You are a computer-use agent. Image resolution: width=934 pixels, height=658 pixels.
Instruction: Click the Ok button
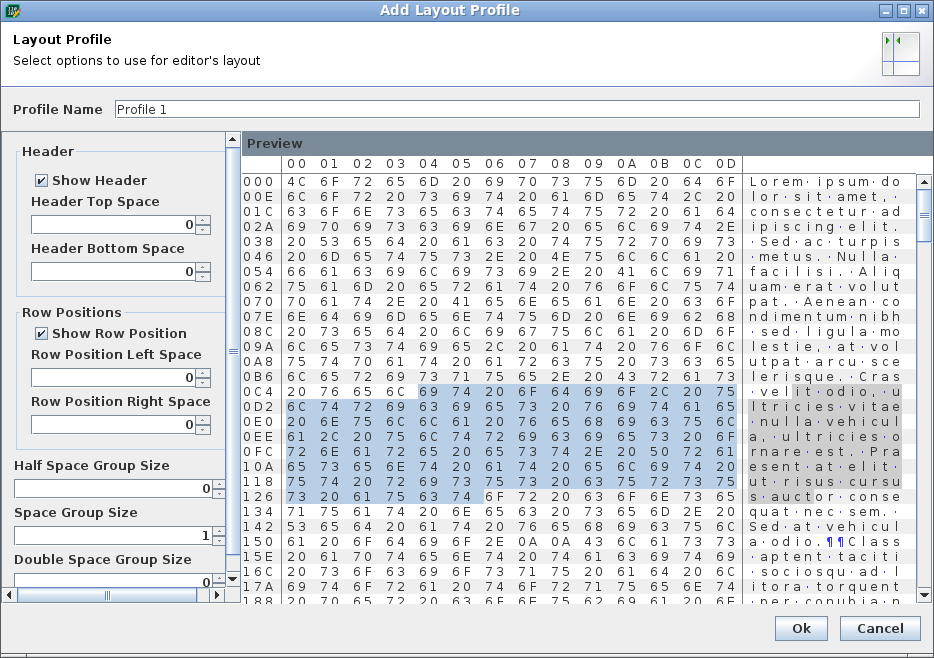[801, 628]
